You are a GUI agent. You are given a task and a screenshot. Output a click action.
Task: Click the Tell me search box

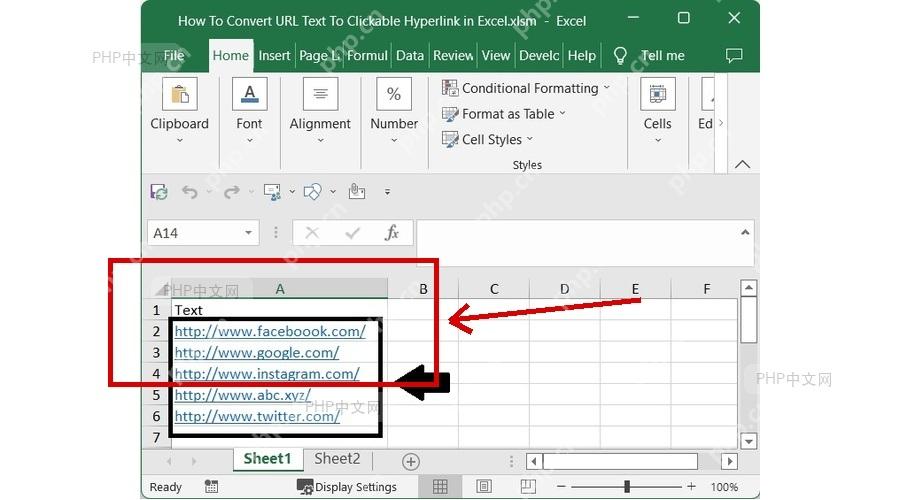click(x=662, y=56)
